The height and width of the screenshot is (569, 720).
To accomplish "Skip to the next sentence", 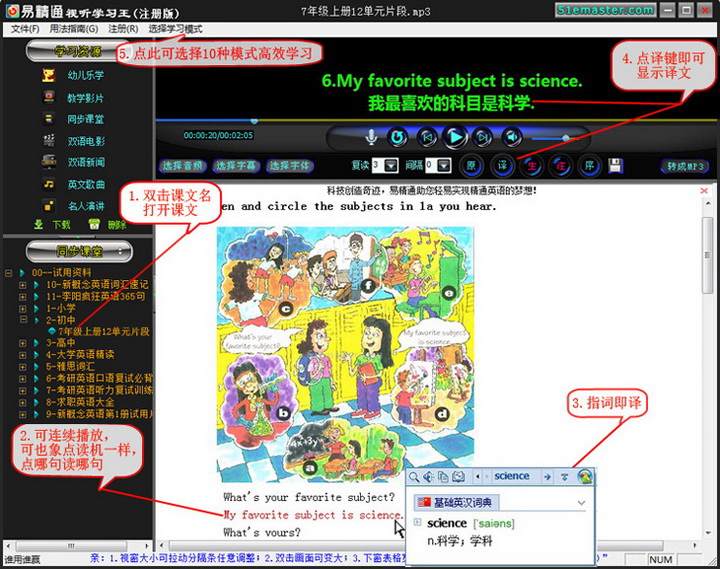I will pyautogui.click(x=483, y=137).
